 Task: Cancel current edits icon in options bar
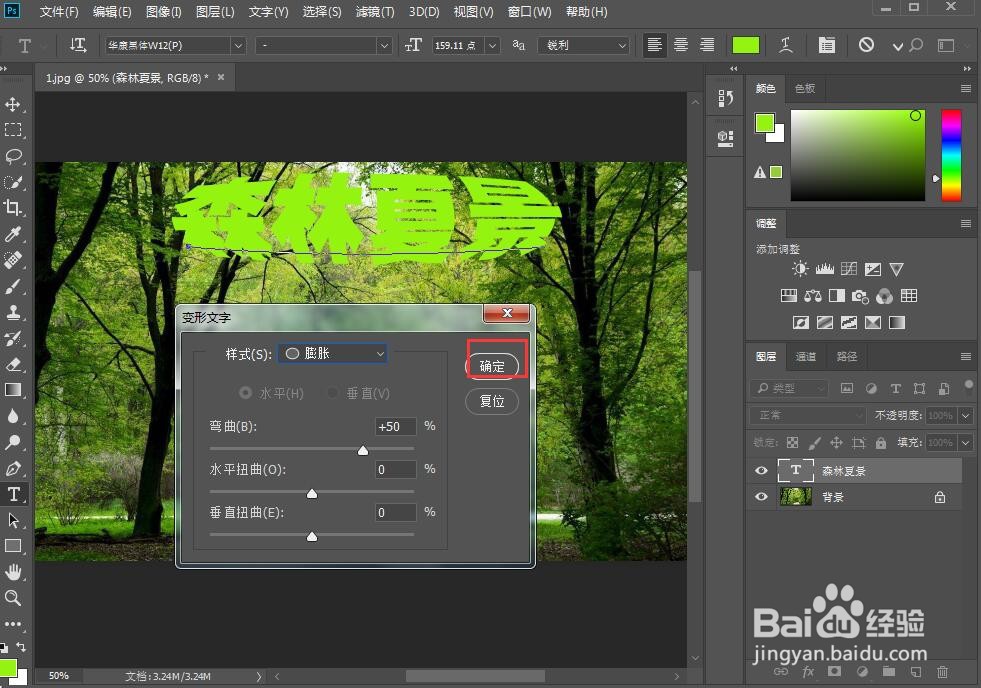click(866, 44)
